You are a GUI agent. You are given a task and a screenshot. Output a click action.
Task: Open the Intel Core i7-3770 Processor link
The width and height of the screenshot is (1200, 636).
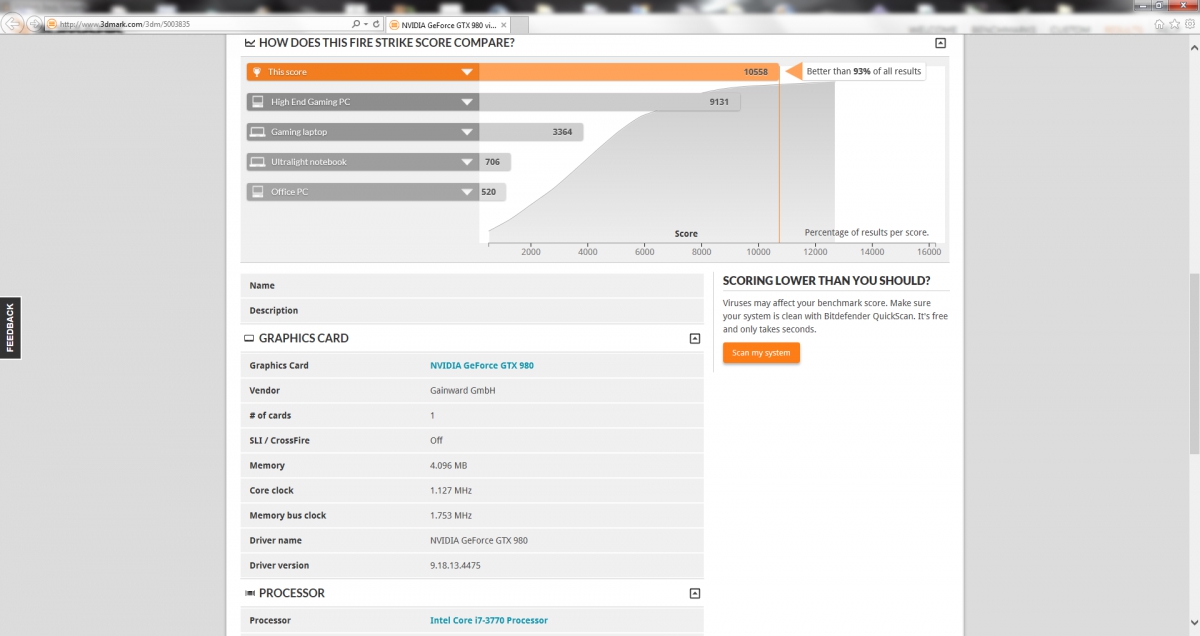489,621
